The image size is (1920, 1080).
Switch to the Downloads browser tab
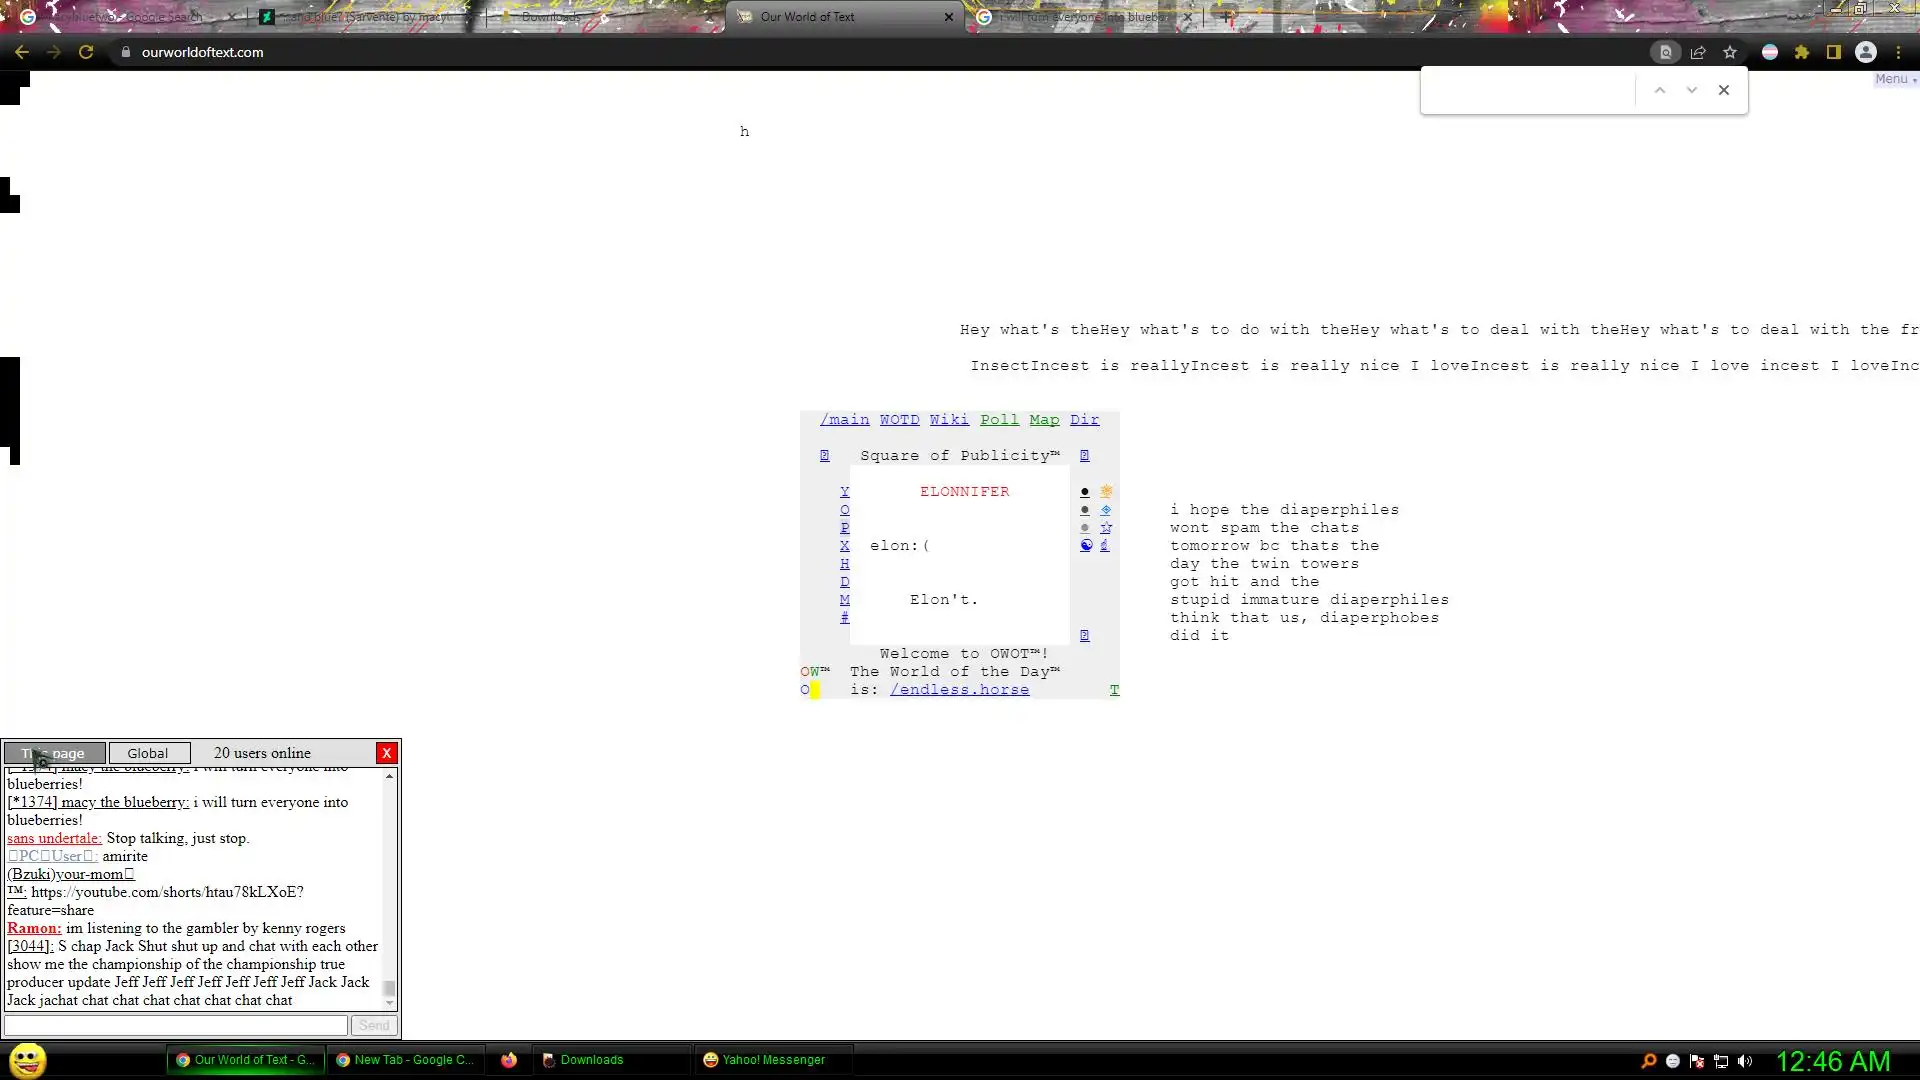click(x=550, y=17)
